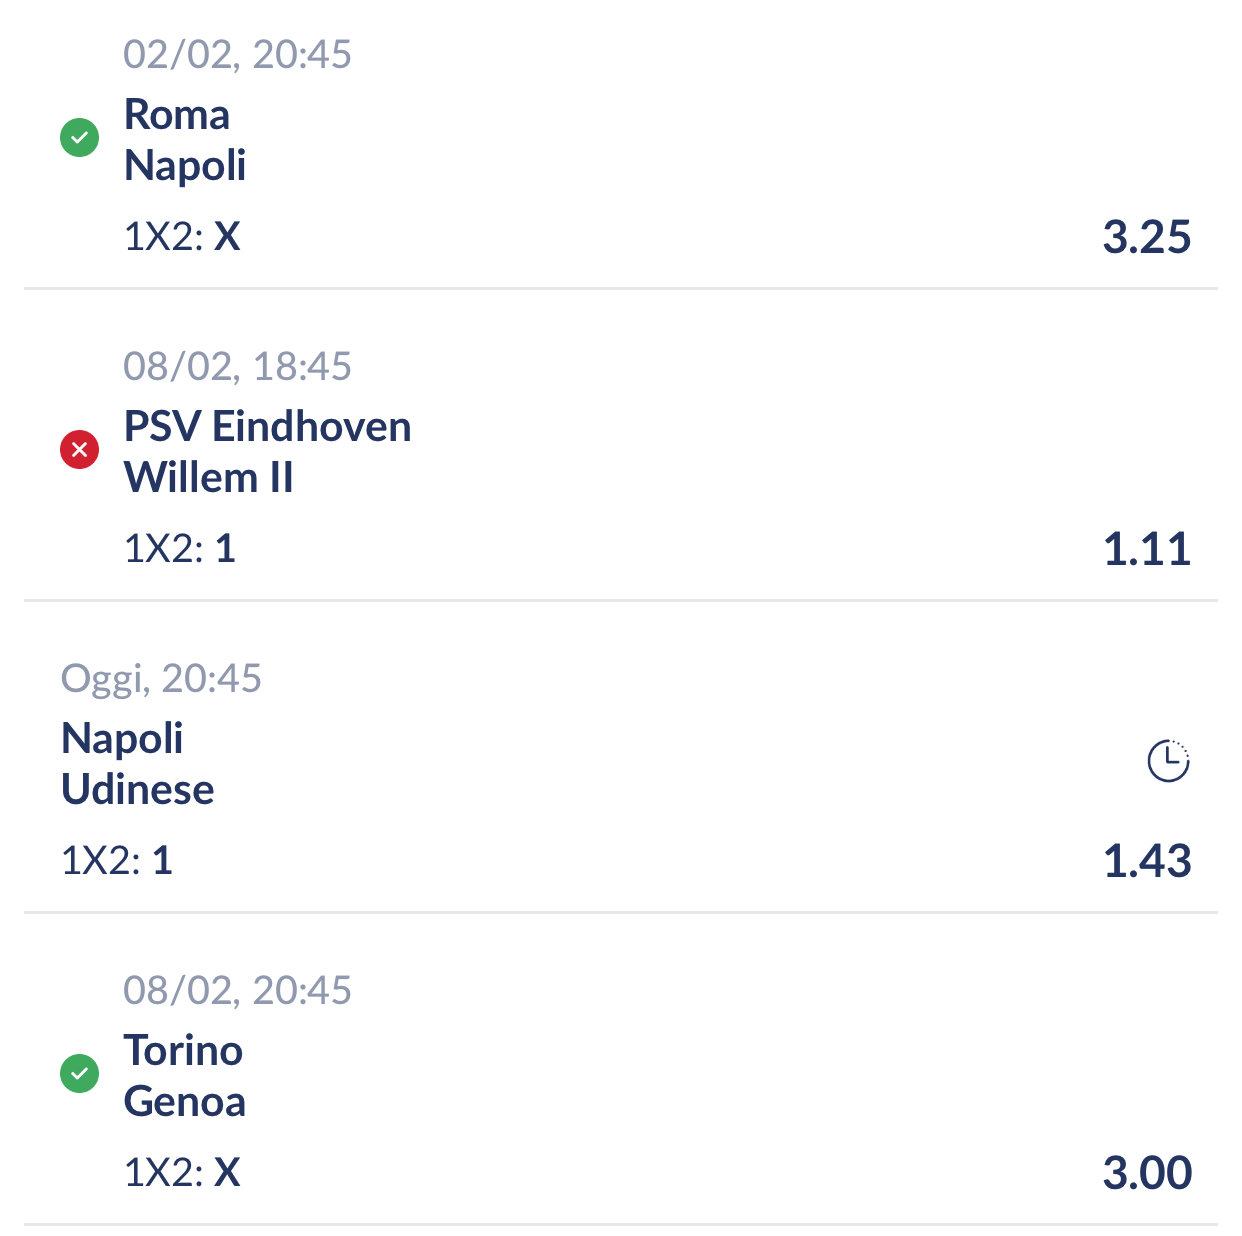Open the Genoa team name
This screenshot has height=1236, width=1242.
pos(185,1102)
